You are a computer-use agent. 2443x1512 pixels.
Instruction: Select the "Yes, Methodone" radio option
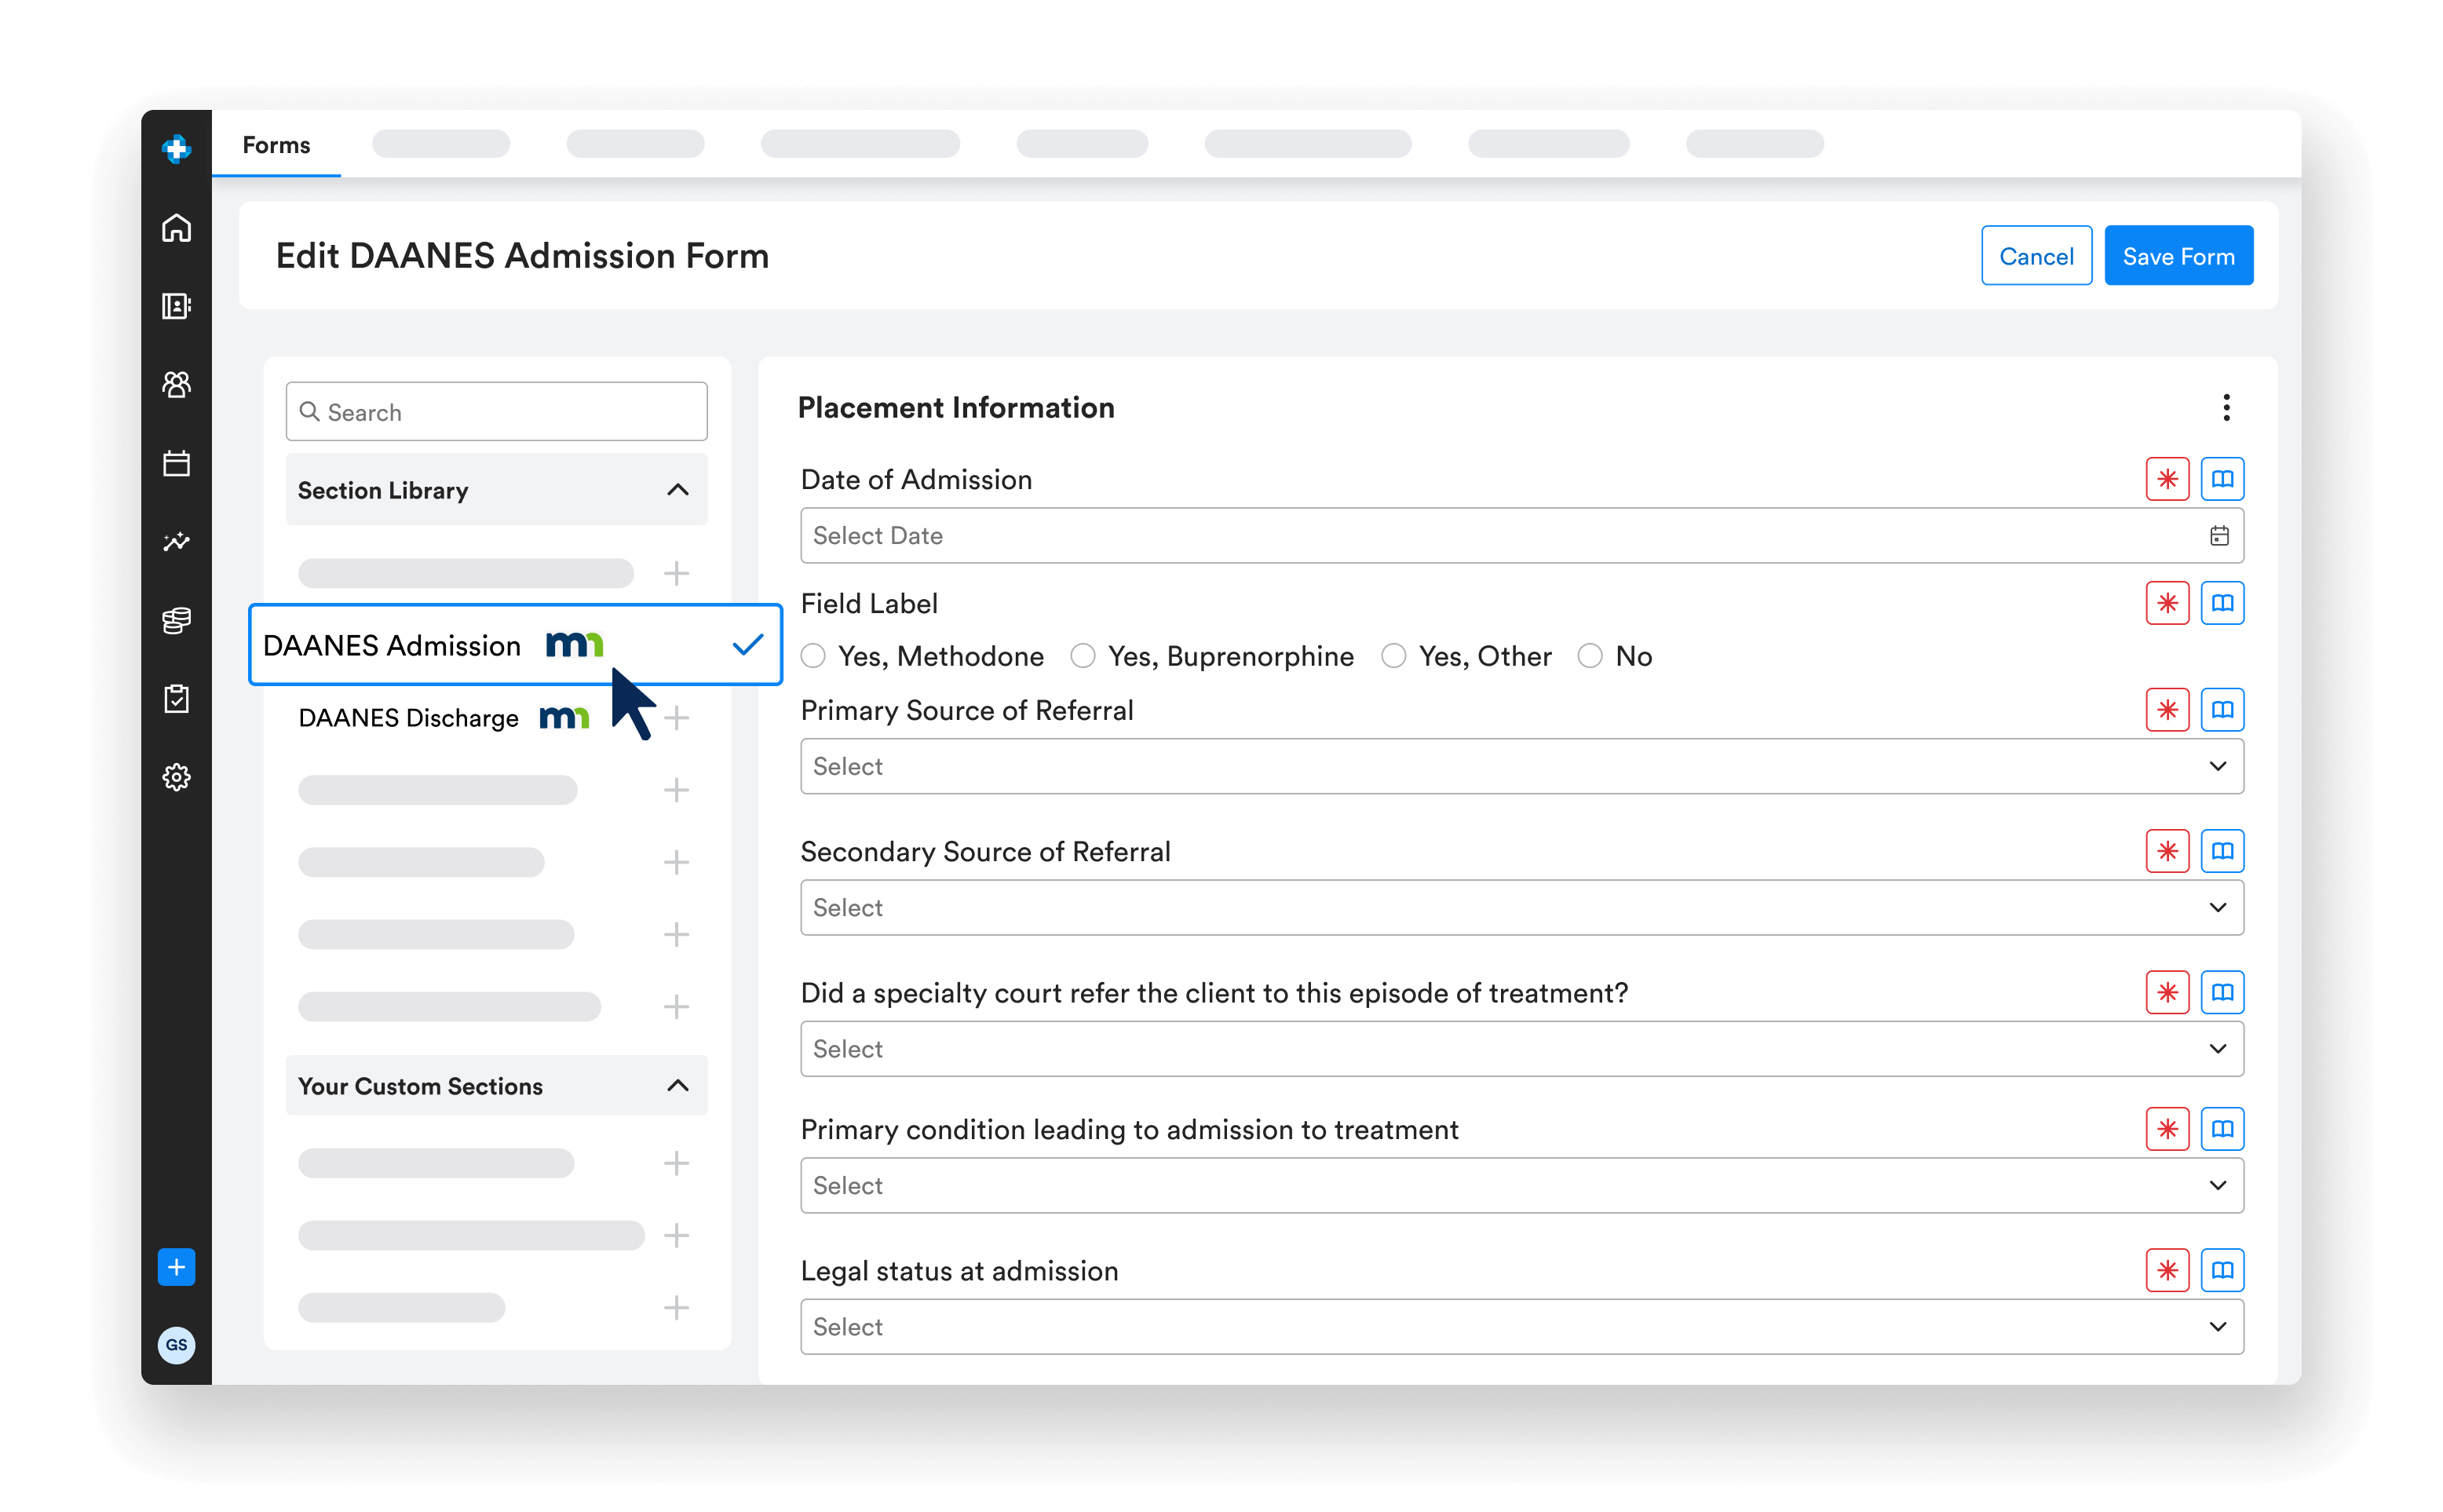click(x=813, y=656)
